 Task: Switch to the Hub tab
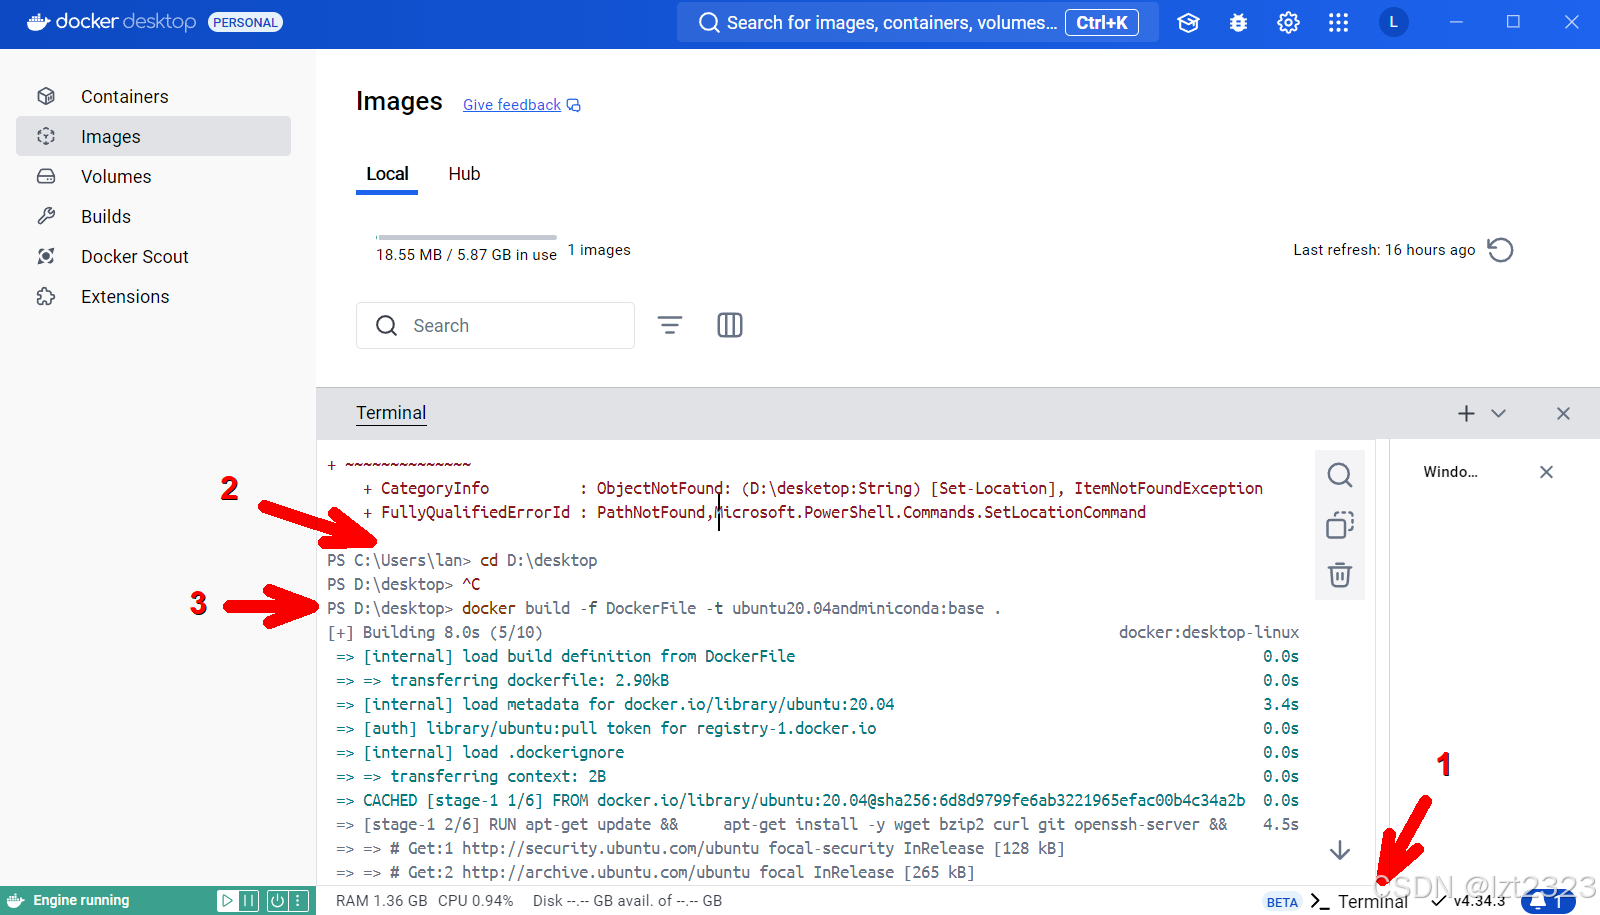click(464, 174)
